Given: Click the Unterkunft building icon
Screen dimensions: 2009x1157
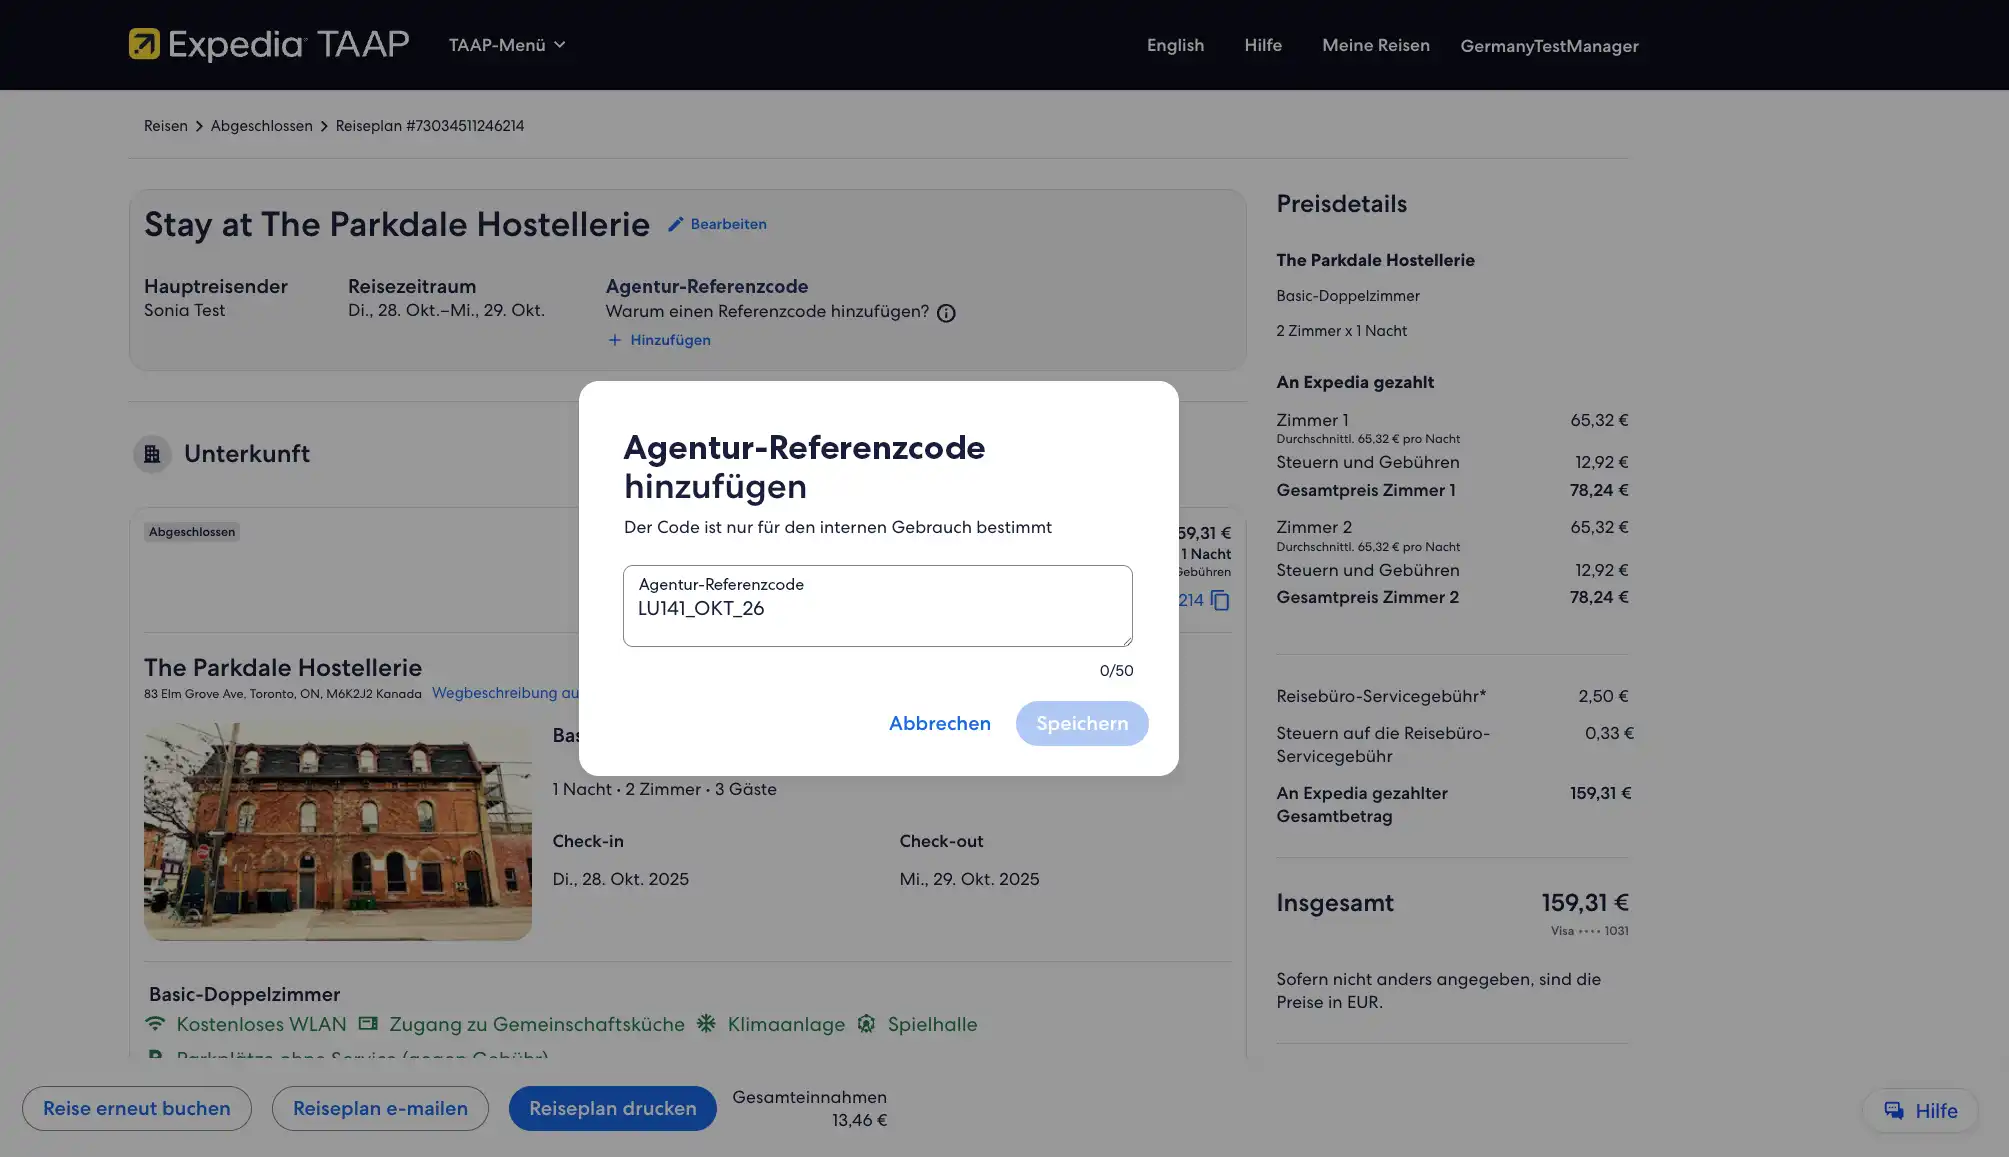Looking at the screenshot, I should pyautogui.click(x=152, y=454).
